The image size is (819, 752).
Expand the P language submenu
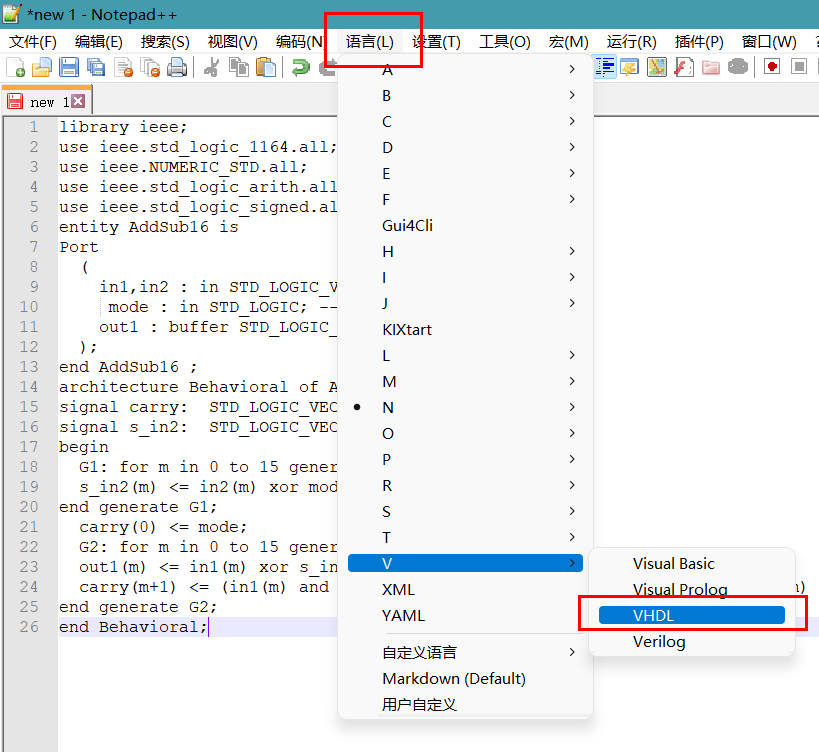coord(465,460)
